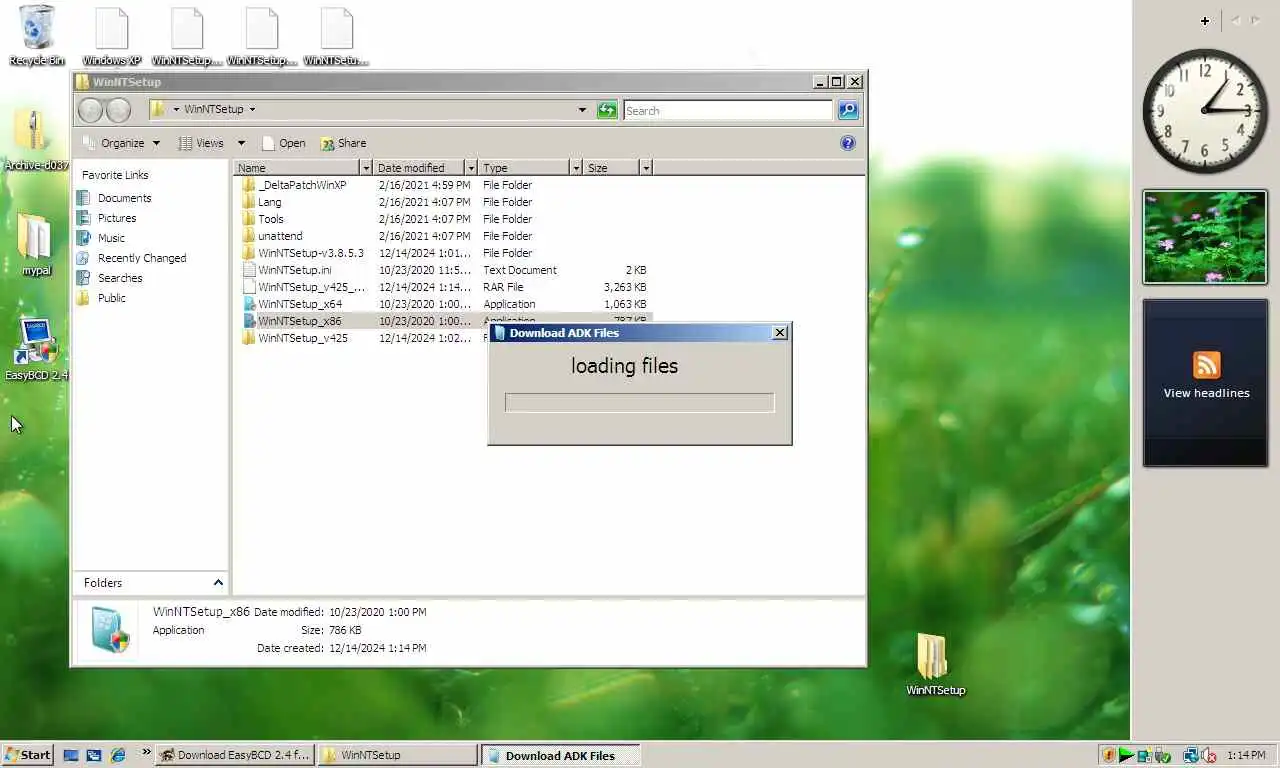Select the WinNTSetup_x64 application
This screenshot has width=1280, height=768.
point(299,304)
